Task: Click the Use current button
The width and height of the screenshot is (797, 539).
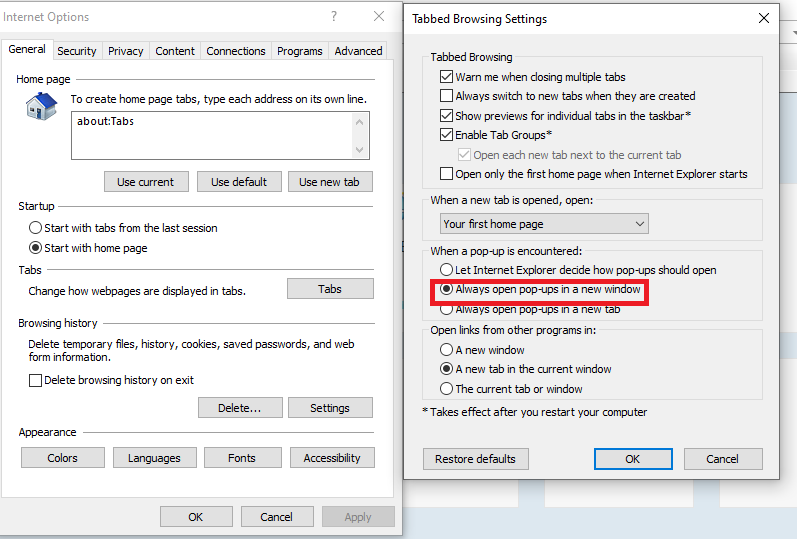Action: pyautogui.click(x=146, y=182)
